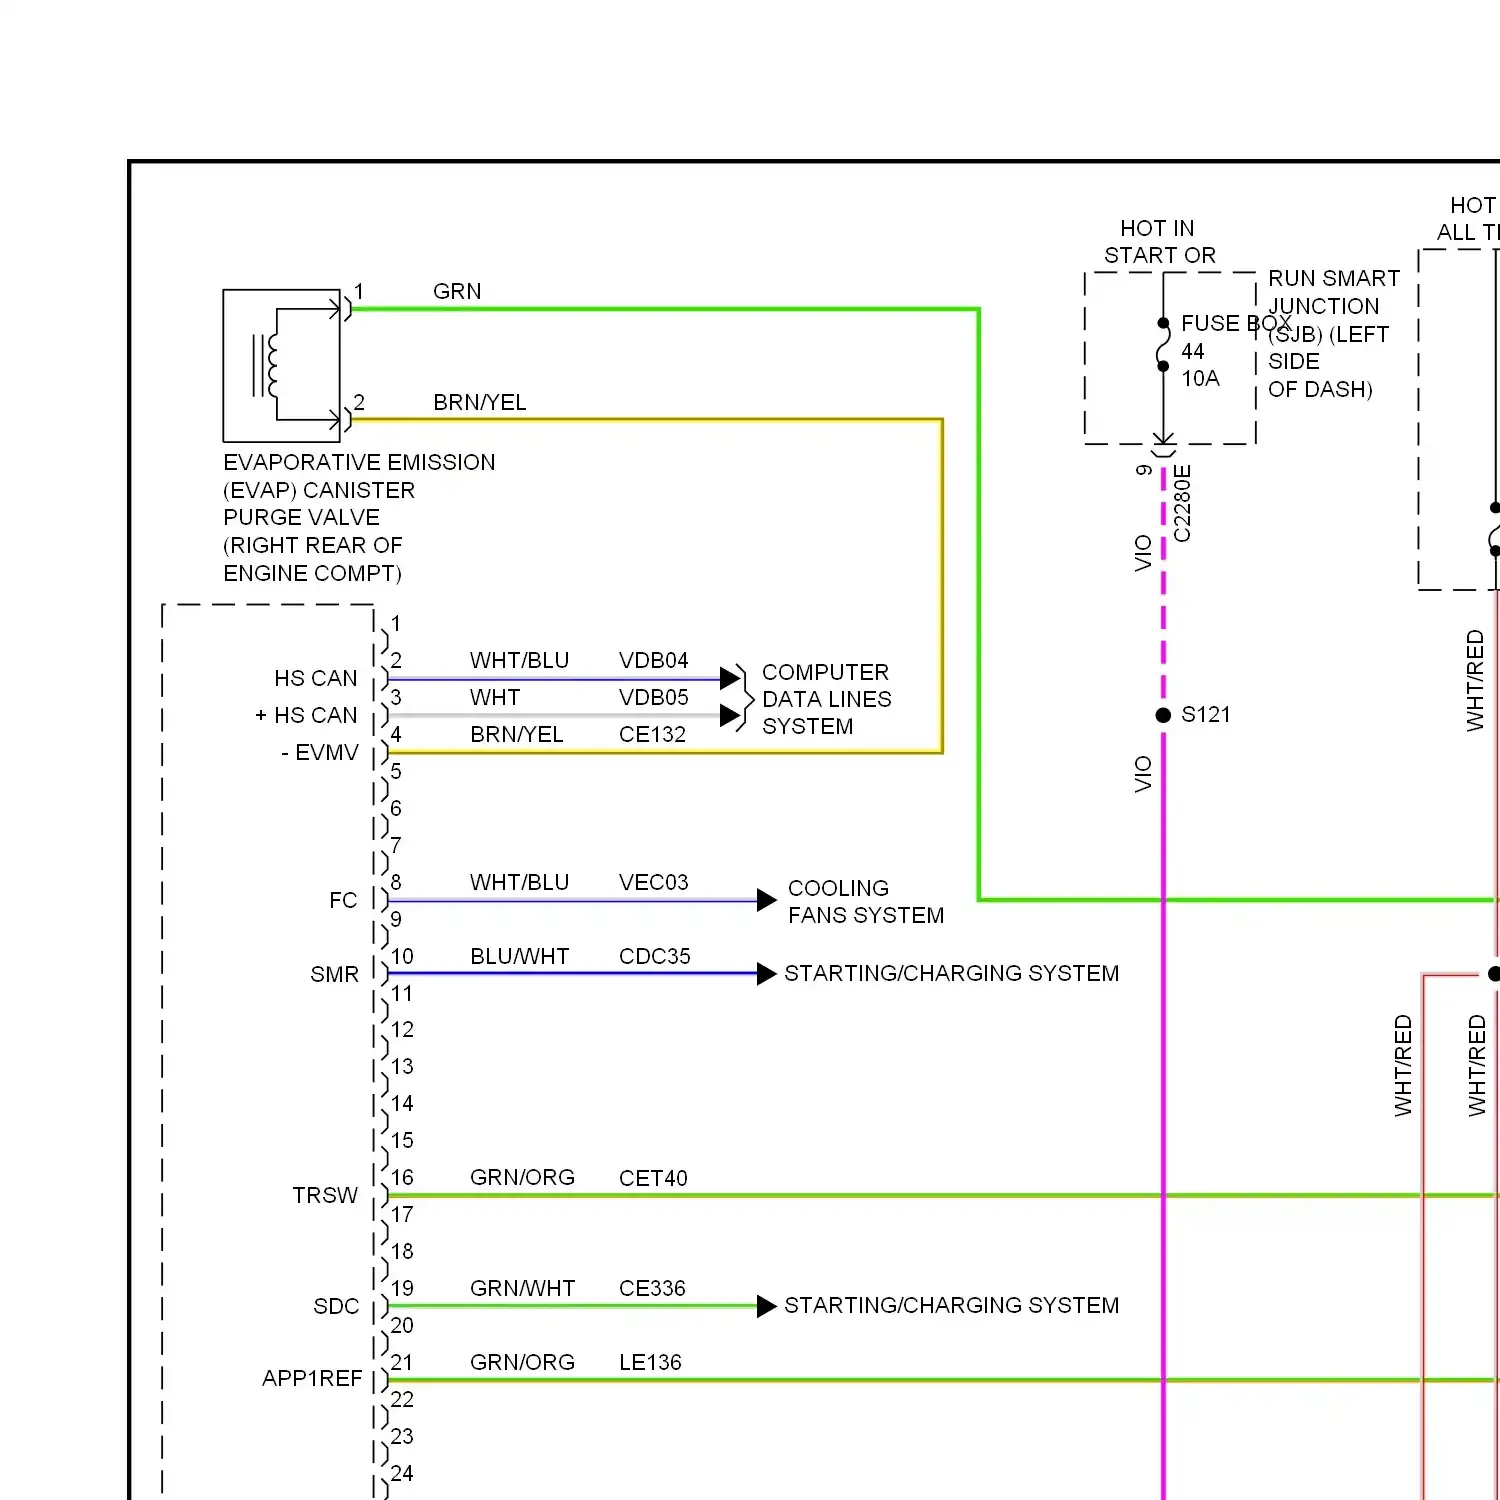Select the EVAPORATIVE EMISSION label text
The width and height of the screenshot is (1500, 1500).
point(359,463)
